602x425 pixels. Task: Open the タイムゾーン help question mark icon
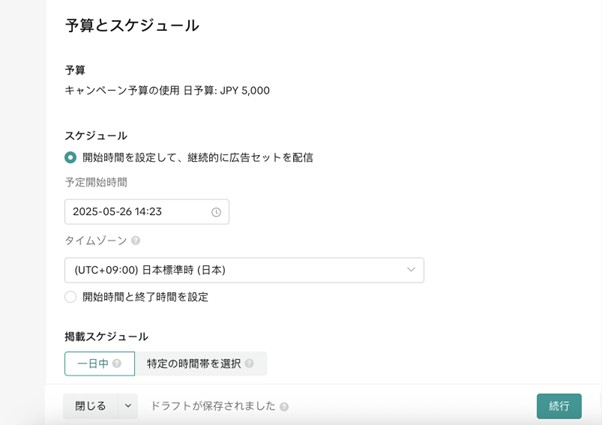136,241
